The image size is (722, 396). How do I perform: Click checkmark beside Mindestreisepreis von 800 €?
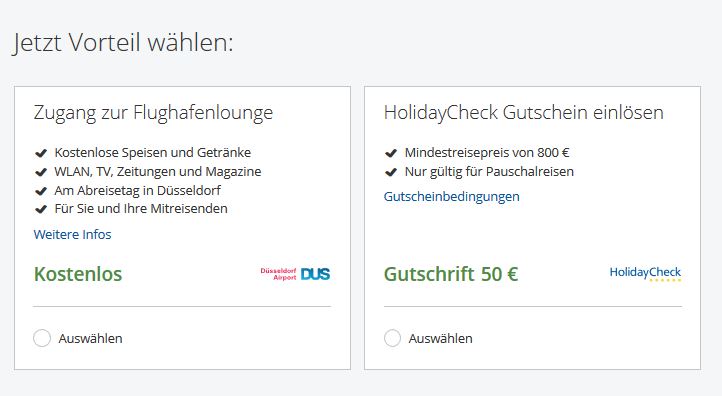point(391,153)
